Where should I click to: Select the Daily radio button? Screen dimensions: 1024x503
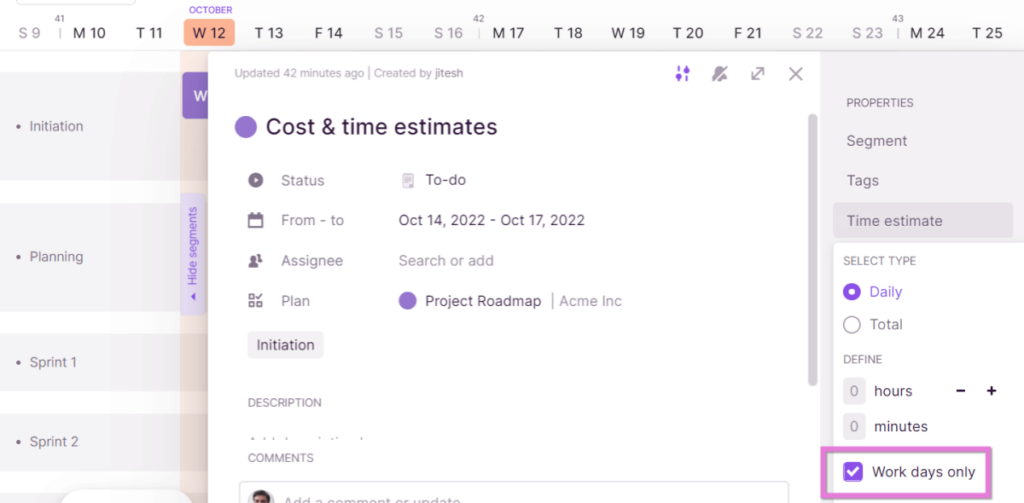click(852, 291)
